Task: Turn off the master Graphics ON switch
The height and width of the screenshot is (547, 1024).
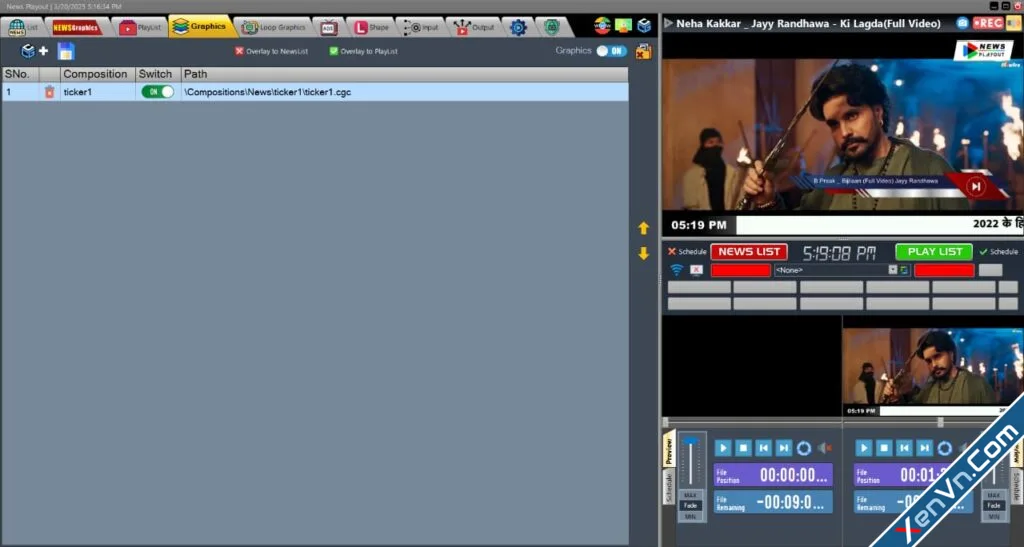Action: click(612, 51)
